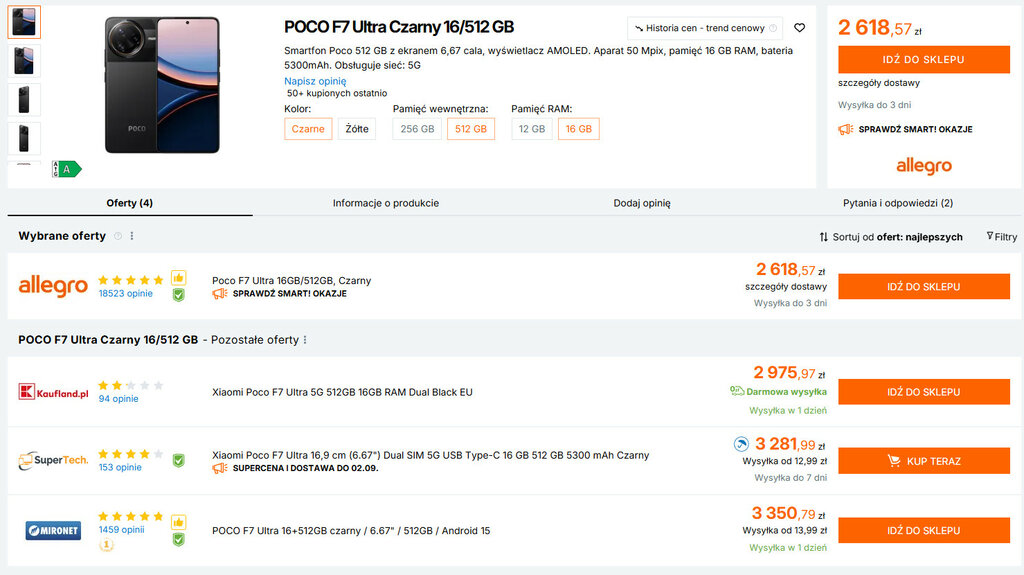Select the second product thumbnail image

[24, 61]
